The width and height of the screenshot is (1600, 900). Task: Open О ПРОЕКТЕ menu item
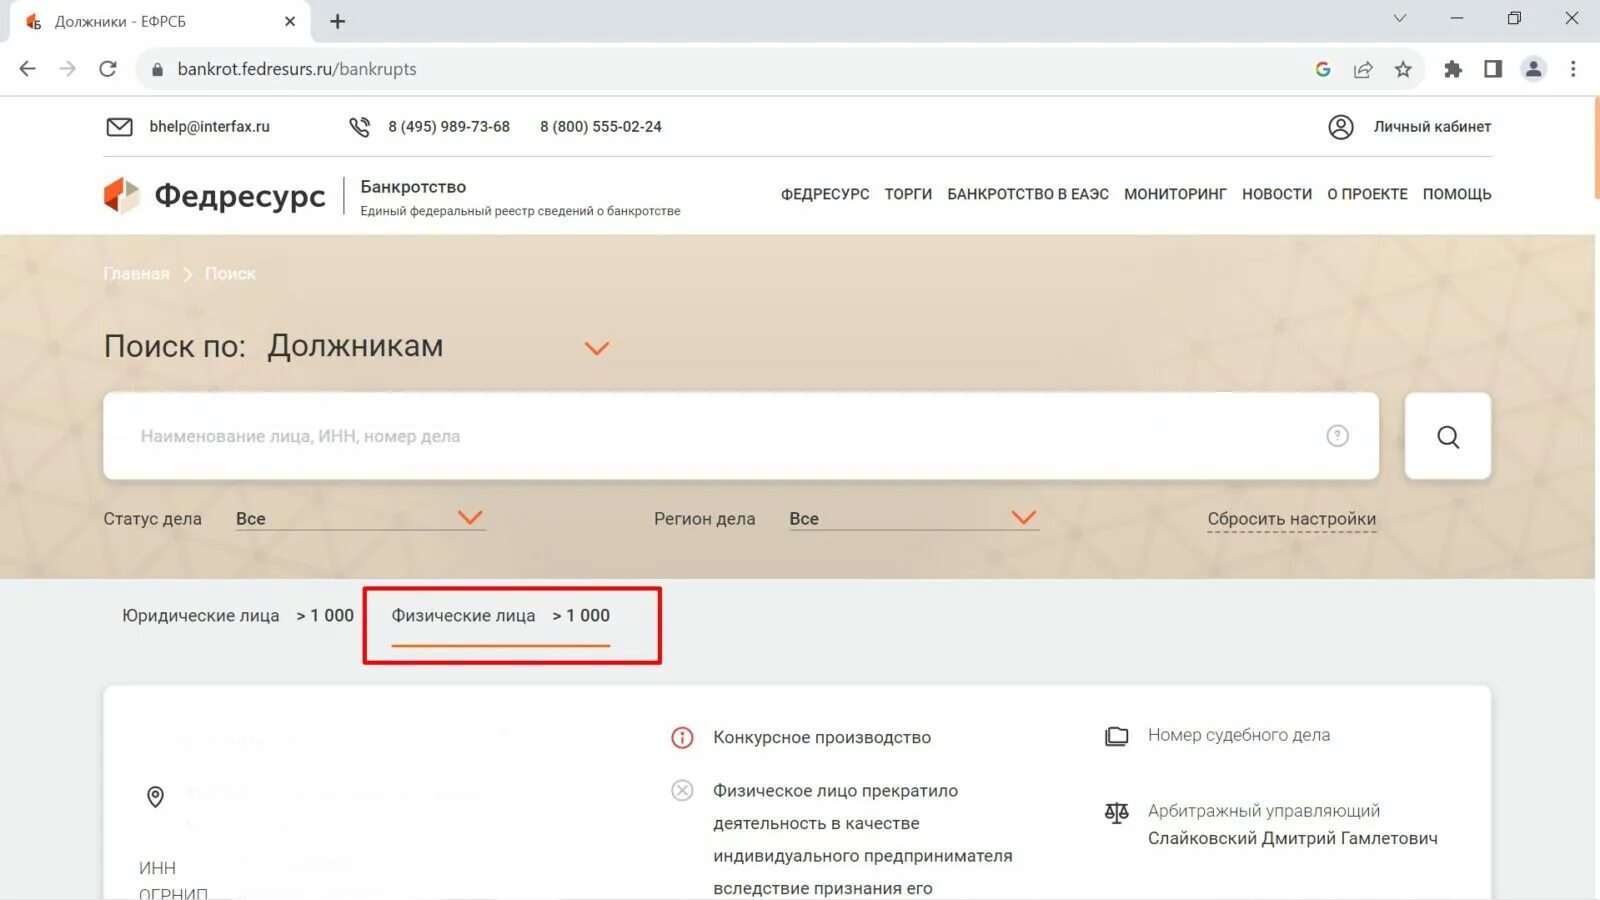coord(1367,194)
